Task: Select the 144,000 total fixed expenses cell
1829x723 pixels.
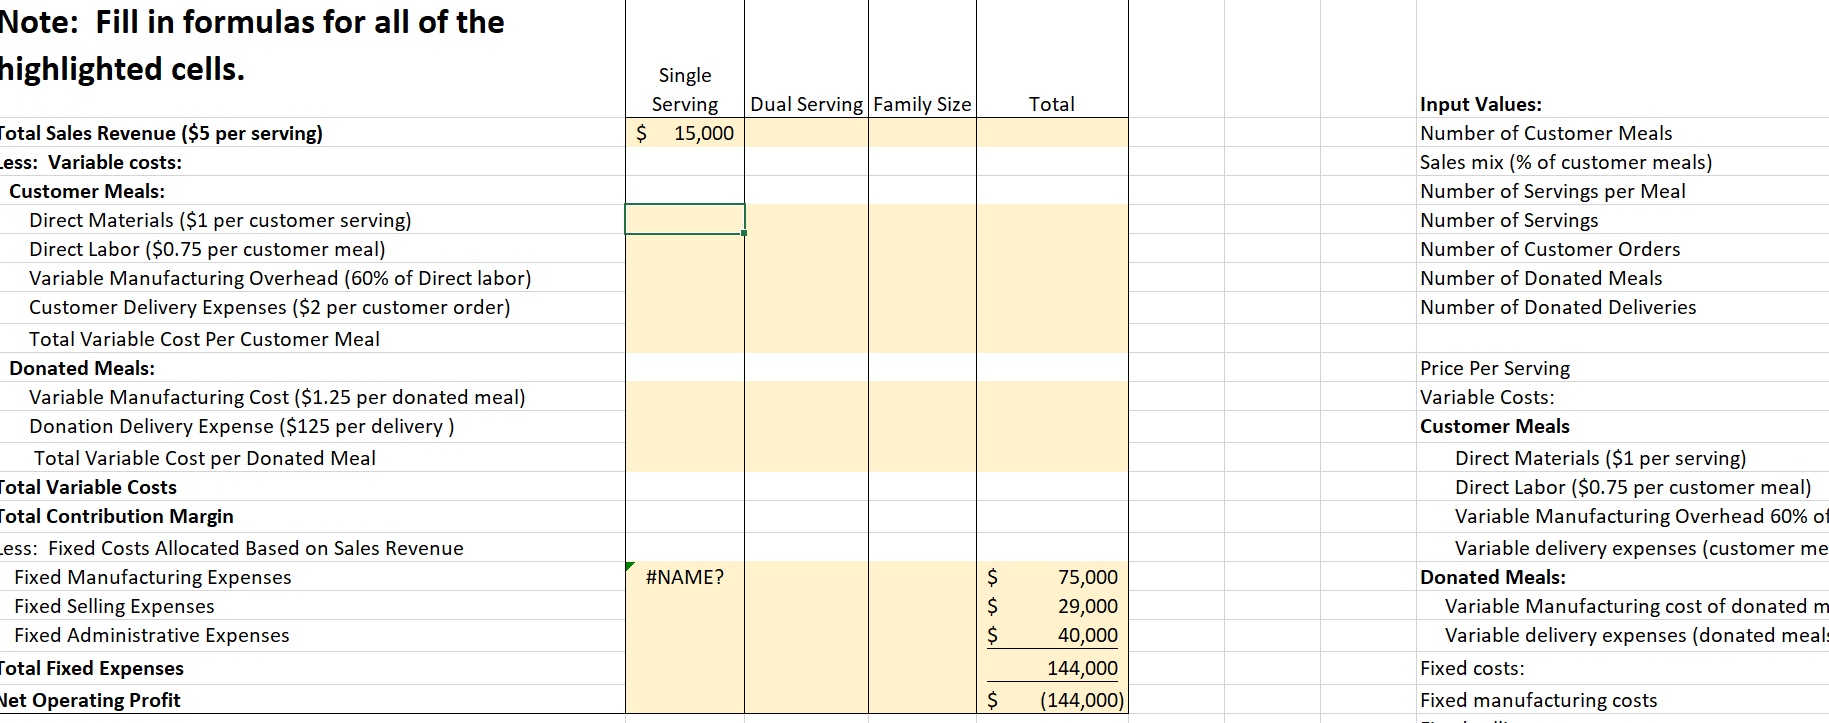Action: 1052,668
